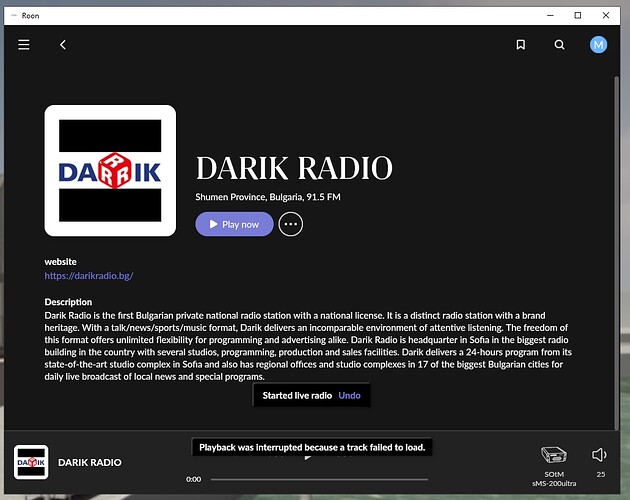Click the Play now button
The width and height of the screenshot is (630, 500).
234,224
